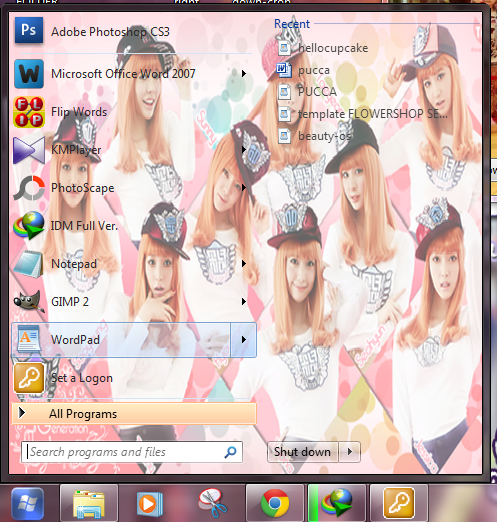This screenshot has width=497, height=522.
Task: Expand the WordPad jump list arrow
Action: pos(244,340)
